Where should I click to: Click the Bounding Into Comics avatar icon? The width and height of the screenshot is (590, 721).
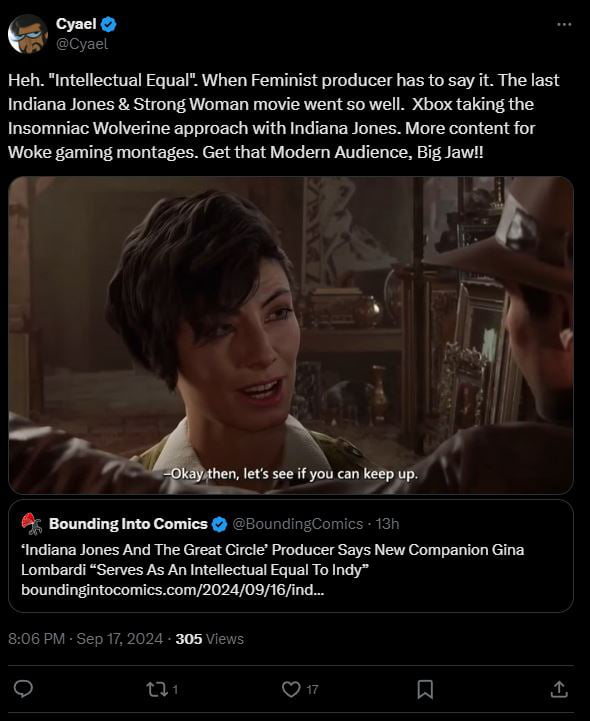tap(32, 524)
